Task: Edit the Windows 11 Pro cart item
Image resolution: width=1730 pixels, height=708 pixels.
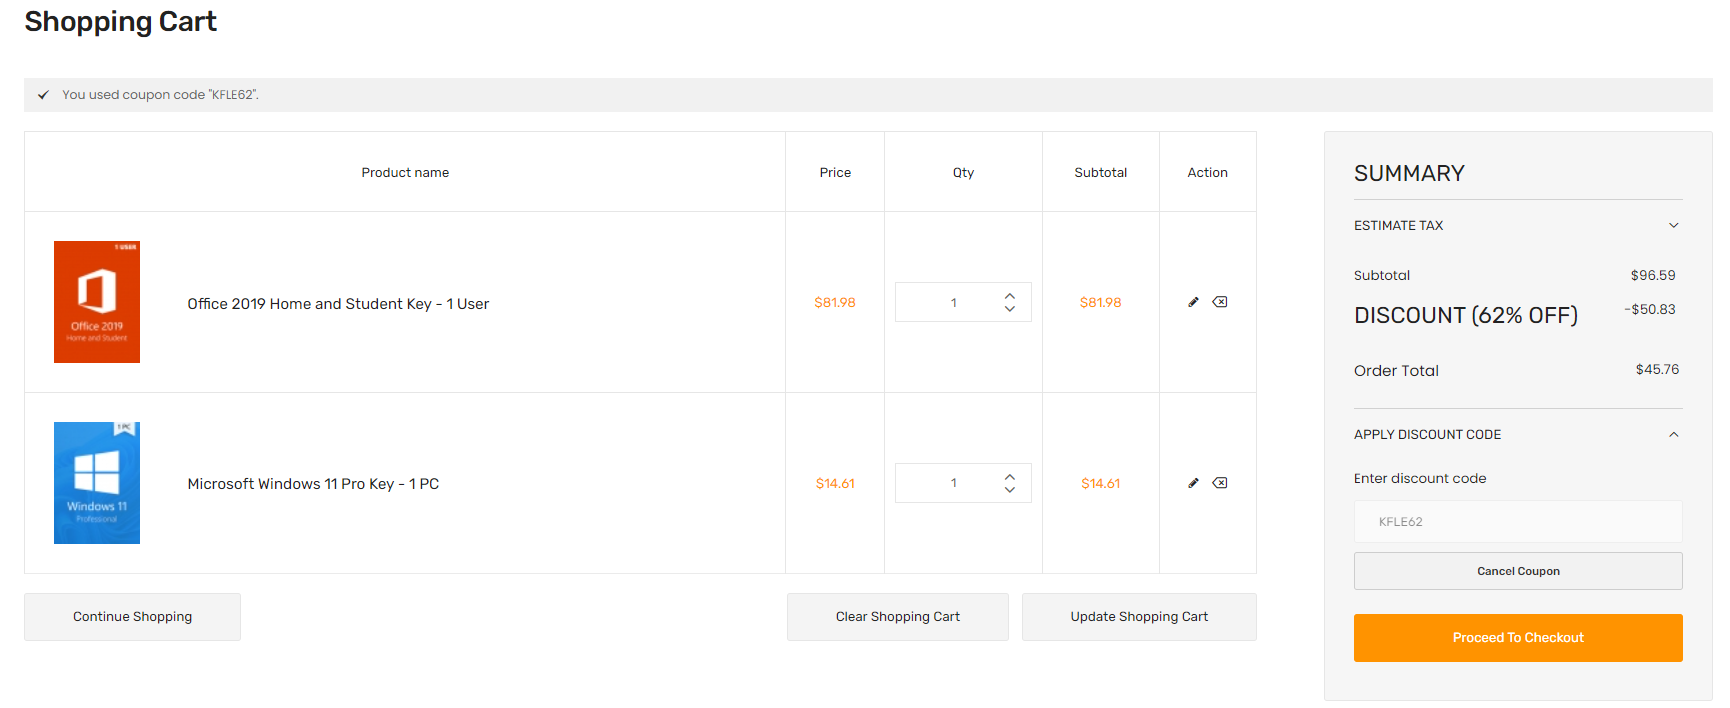Action: [x=1193, y=483]
